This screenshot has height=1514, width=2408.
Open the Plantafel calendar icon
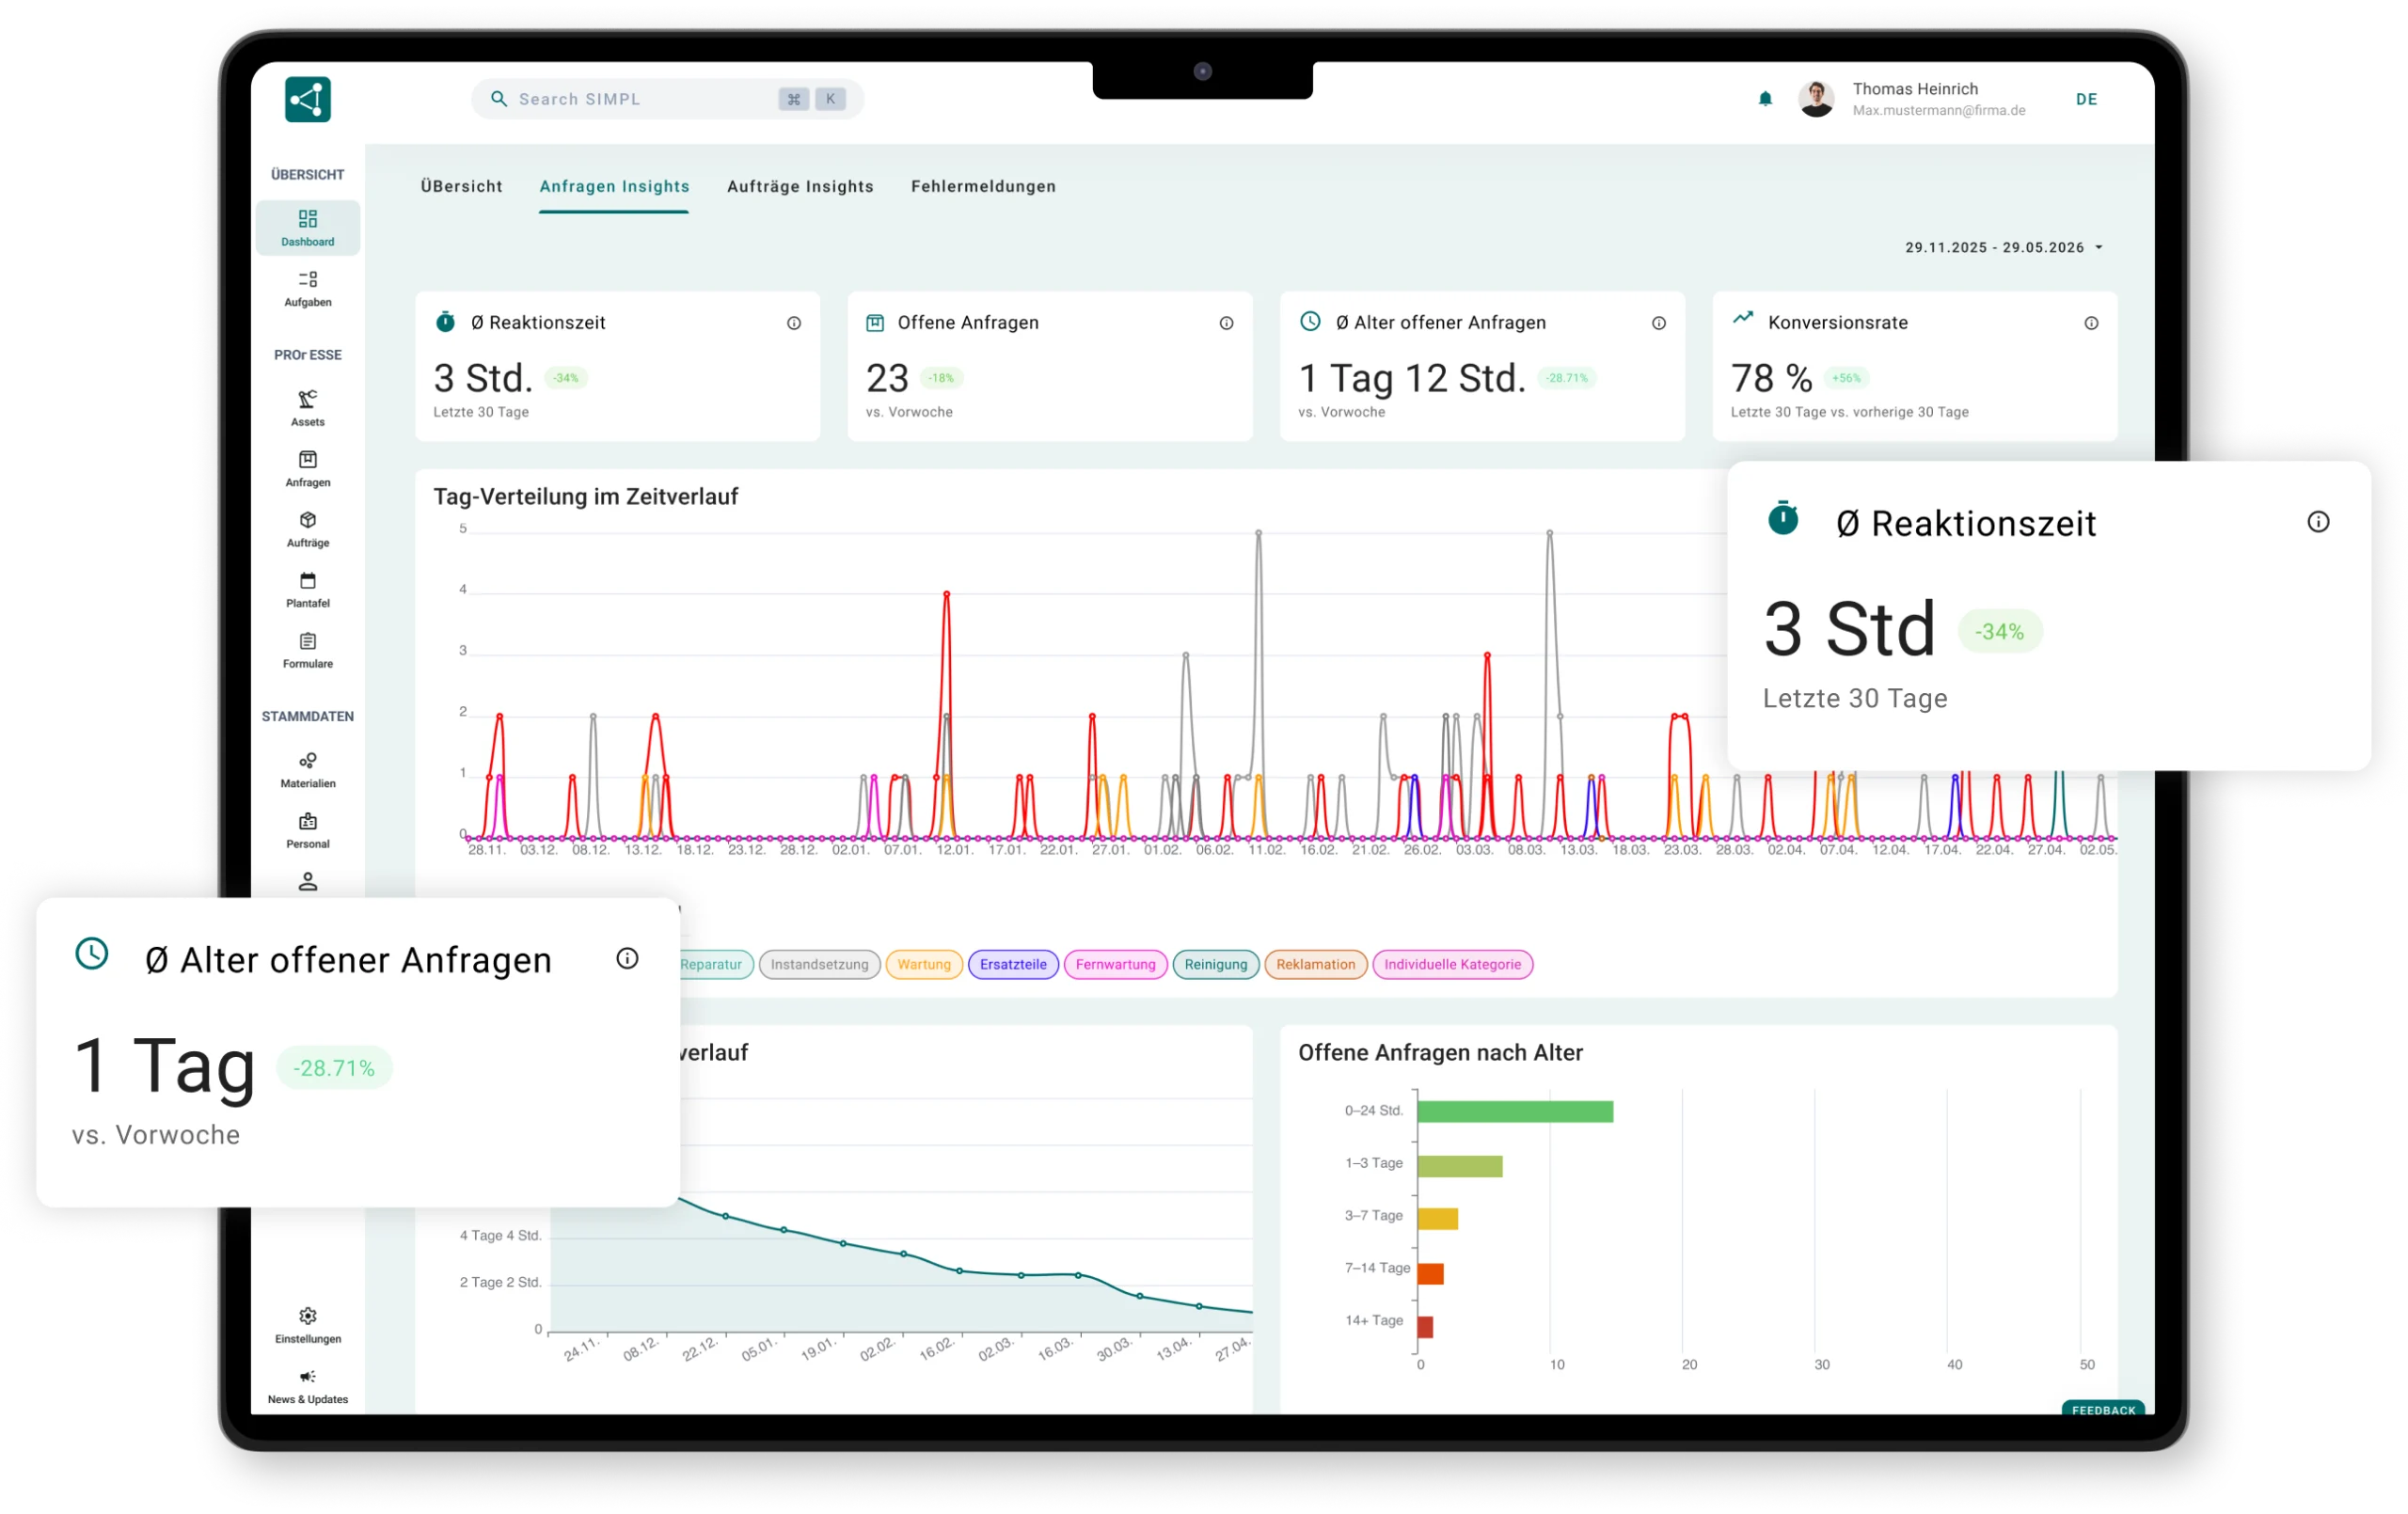(307, 589)
